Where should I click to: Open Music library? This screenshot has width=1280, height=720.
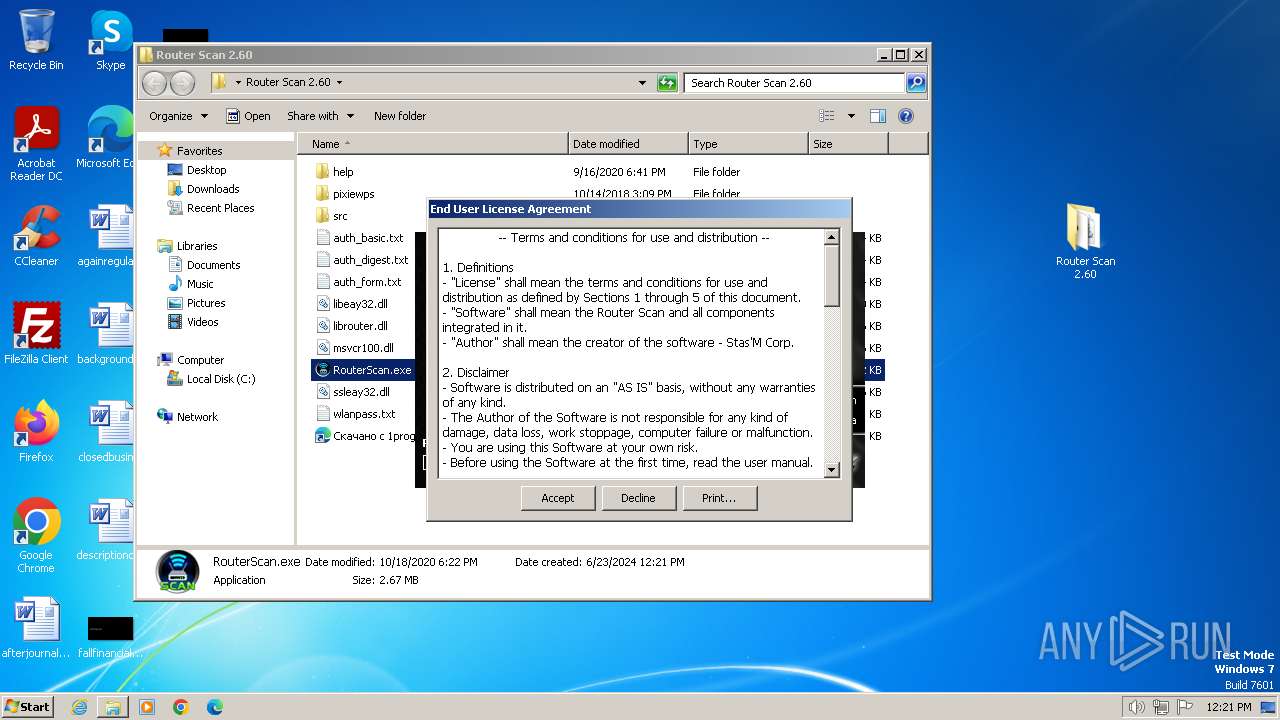pyautogui.click(x=200, y=284)
